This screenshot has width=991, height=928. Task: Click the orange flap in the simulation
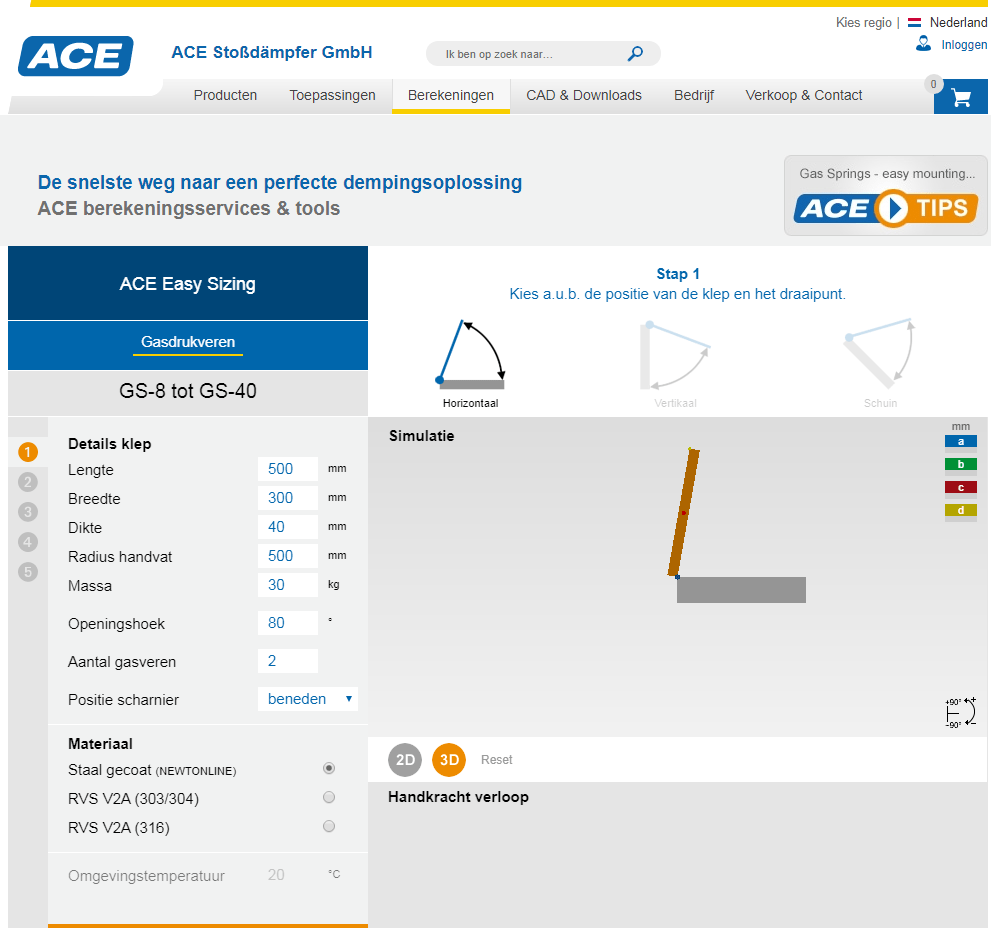pos(684,512)
